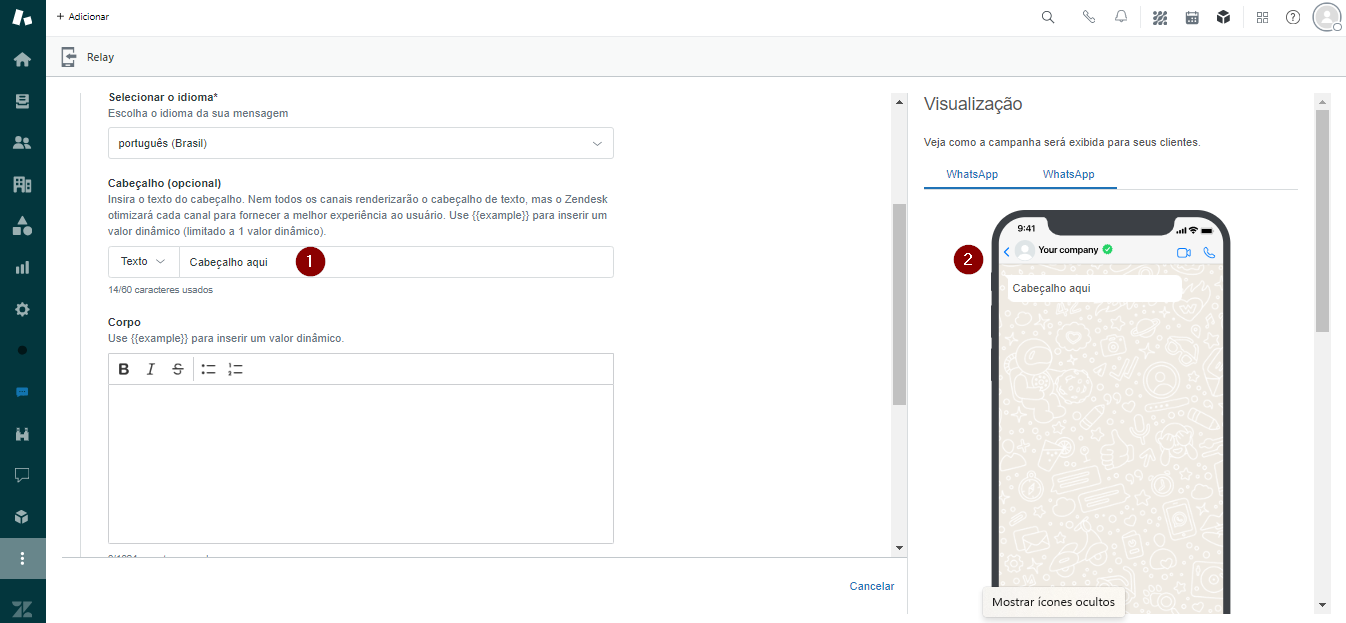Expand the Texto header type dropdown
This screenshot has width=1346, height=623.
pos(143,262)
